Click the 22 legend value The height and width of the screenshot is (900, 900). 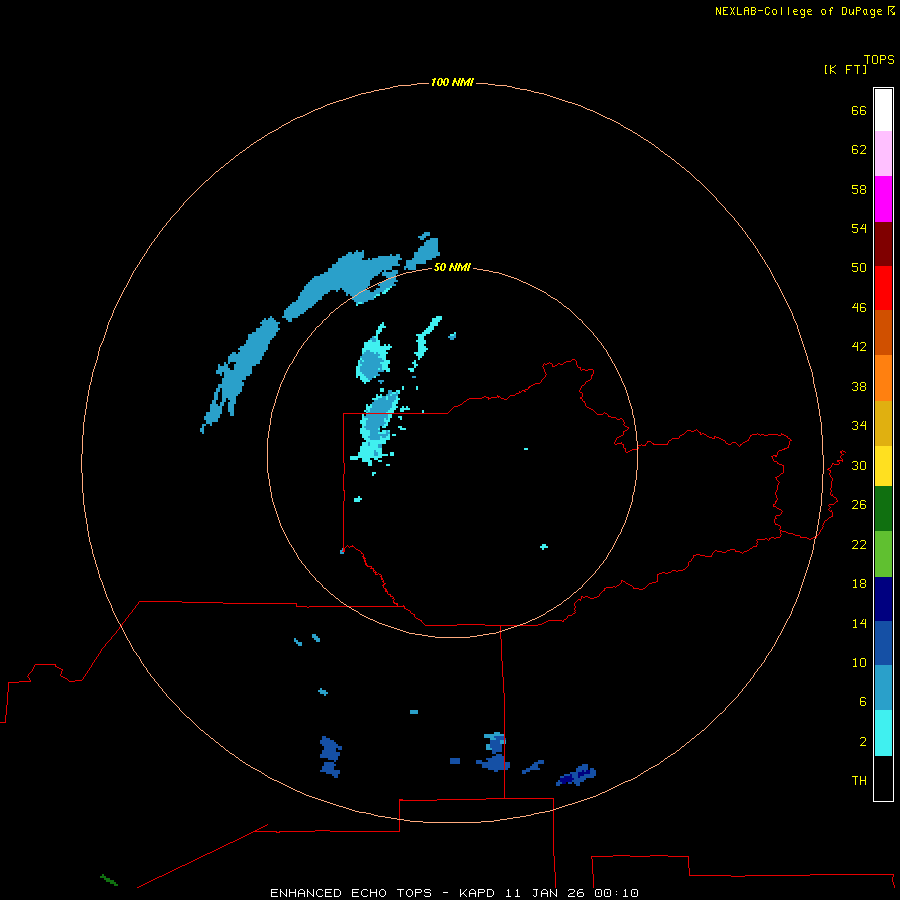(x=859, y=544)
